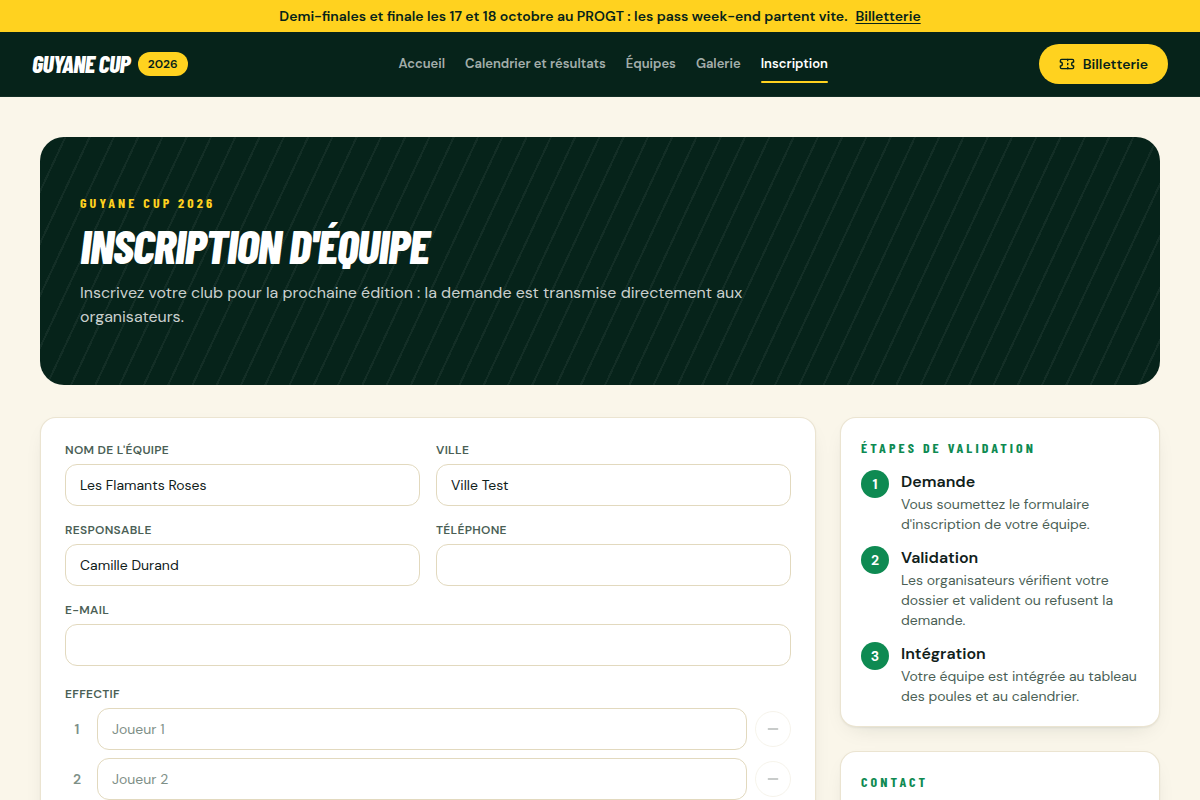Click the 2026 badge next to logo
The height and width of the screenshot is (800, 1200).
click(x=163, y=64)
